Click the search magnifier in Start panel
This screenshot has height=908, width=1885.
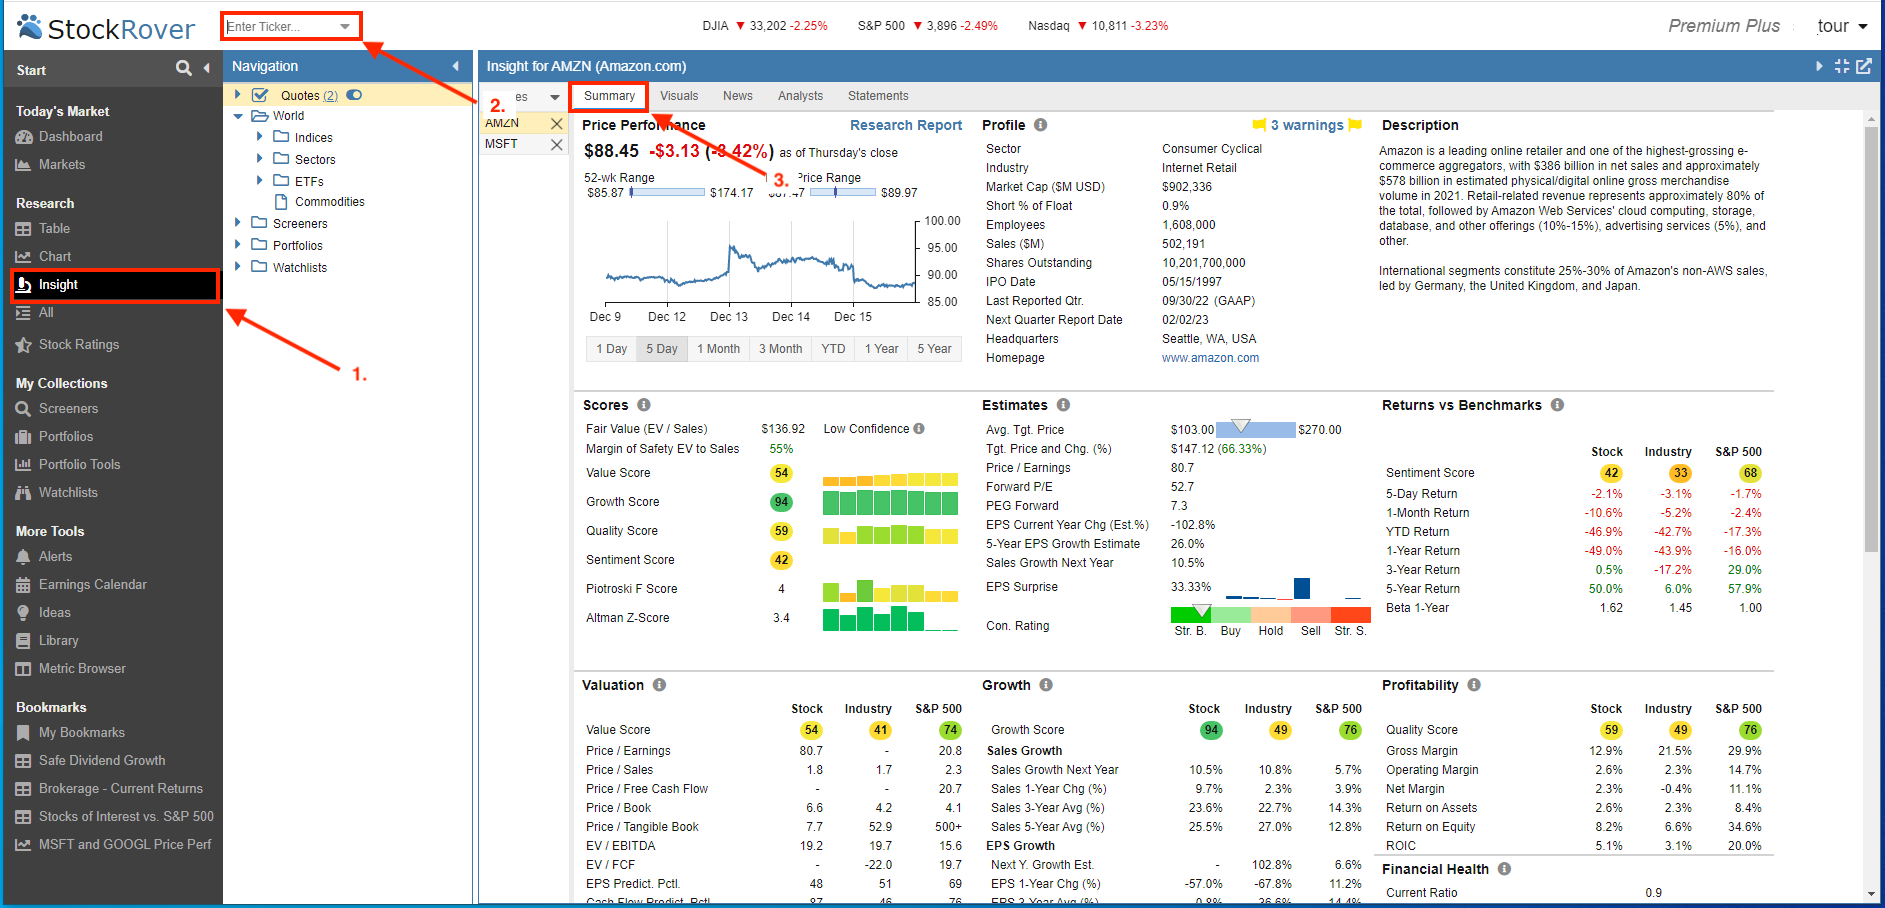click(x=183, y=68)
